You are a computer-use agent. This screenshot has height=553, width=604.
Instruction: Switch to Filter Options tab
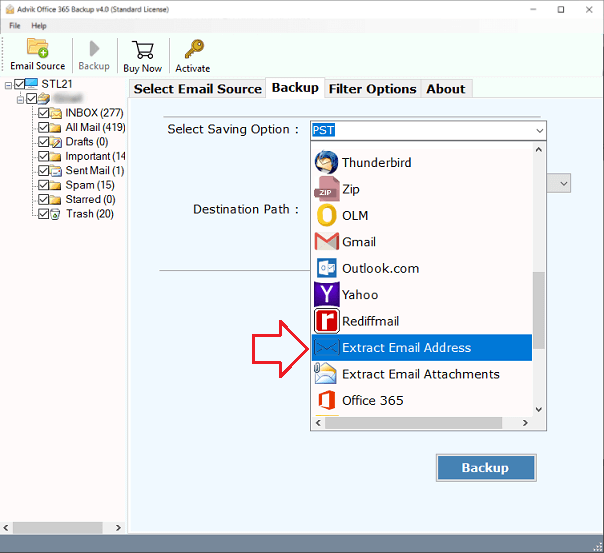point(372,89)
